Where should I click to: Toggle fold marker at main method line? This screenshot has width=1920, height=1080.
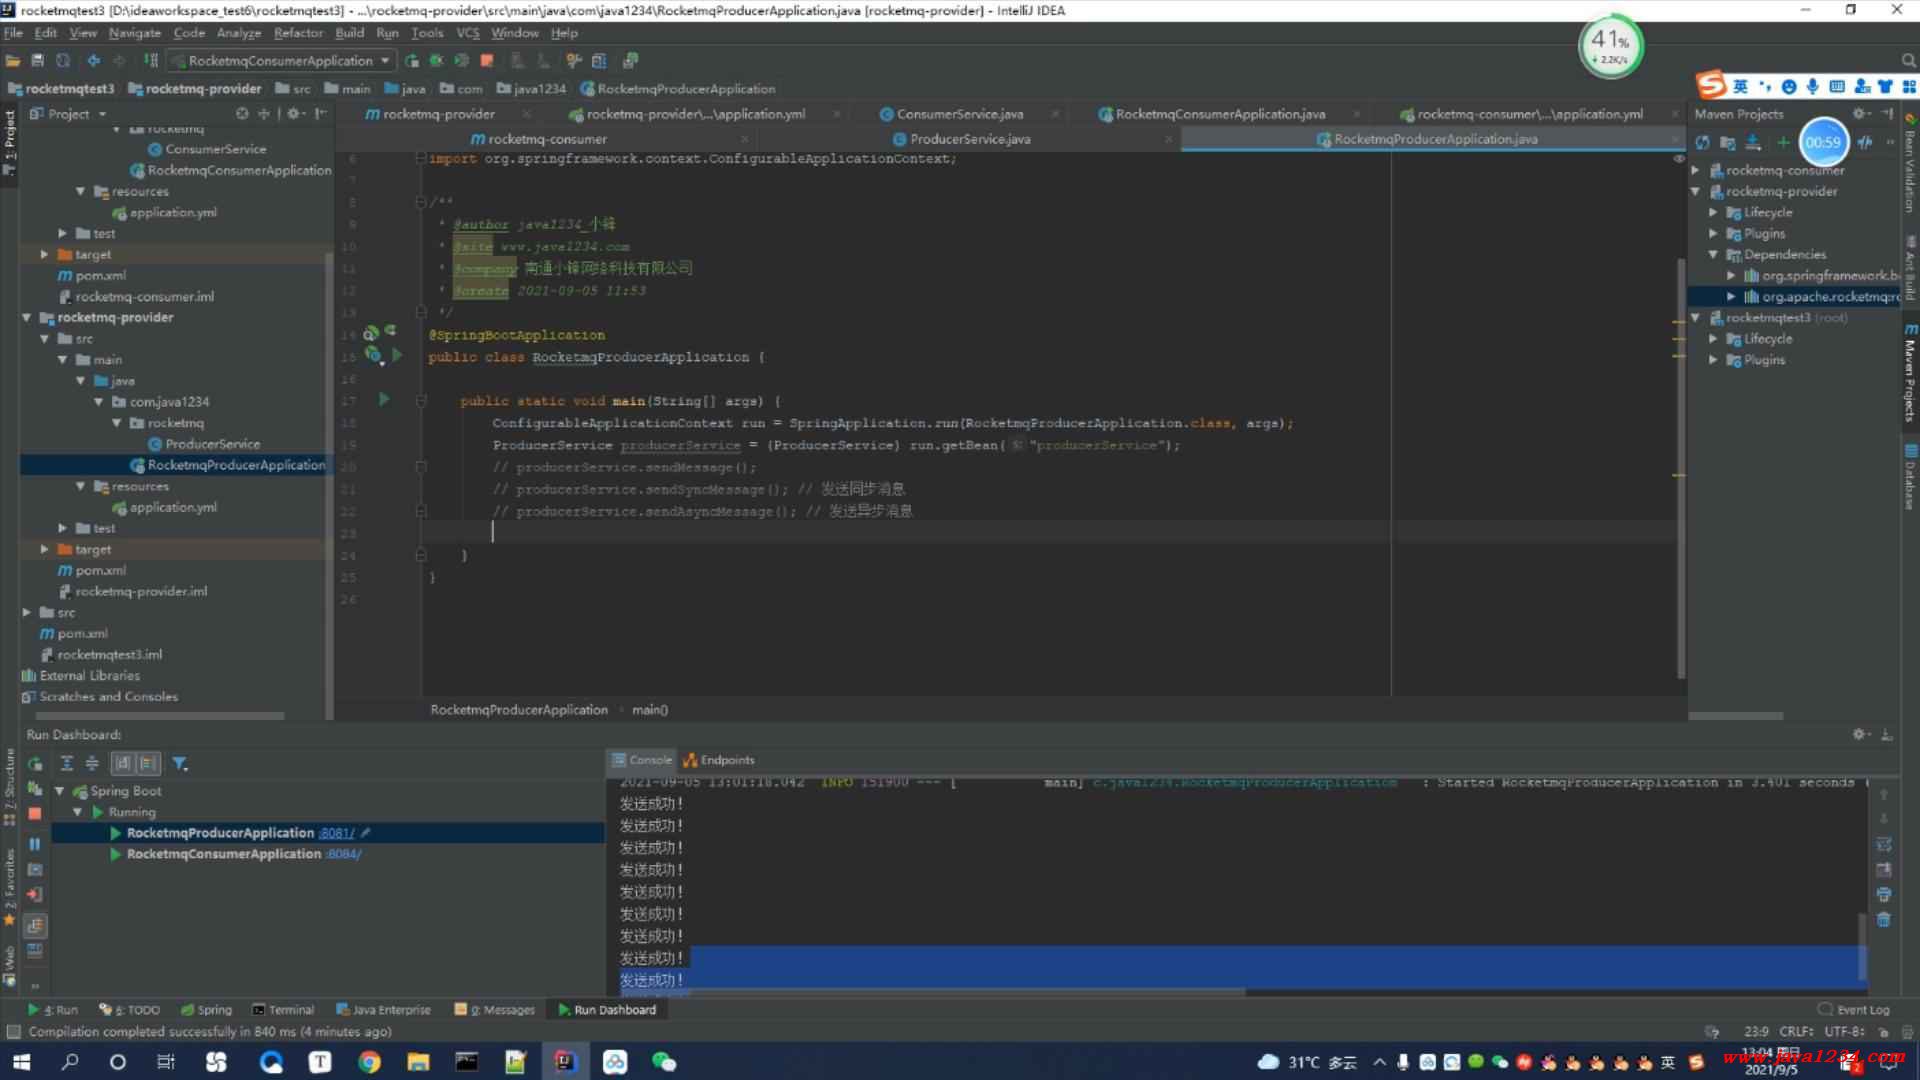421,401
